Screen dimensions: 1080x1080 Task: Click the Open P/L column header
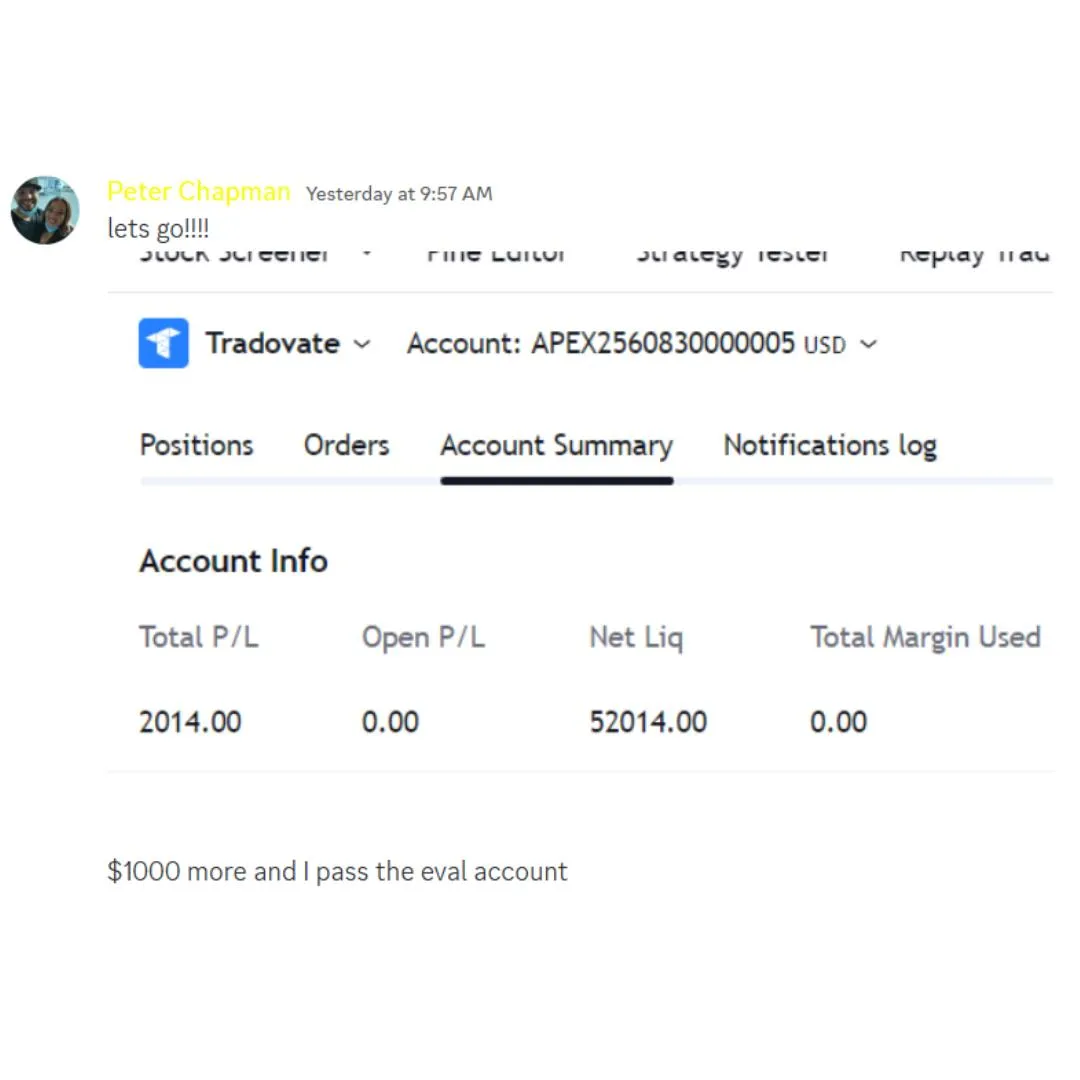click(423, 638)
